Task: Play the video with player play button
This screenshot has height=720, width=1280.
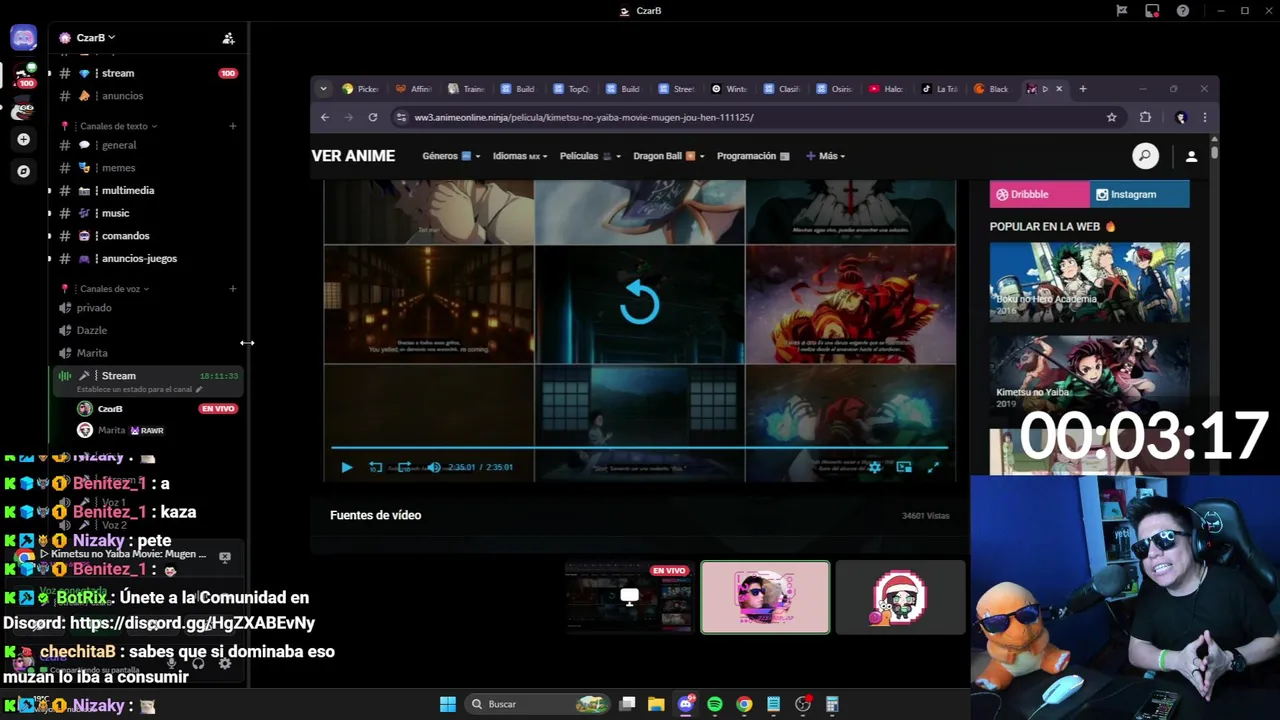Action: coord(346,467)
